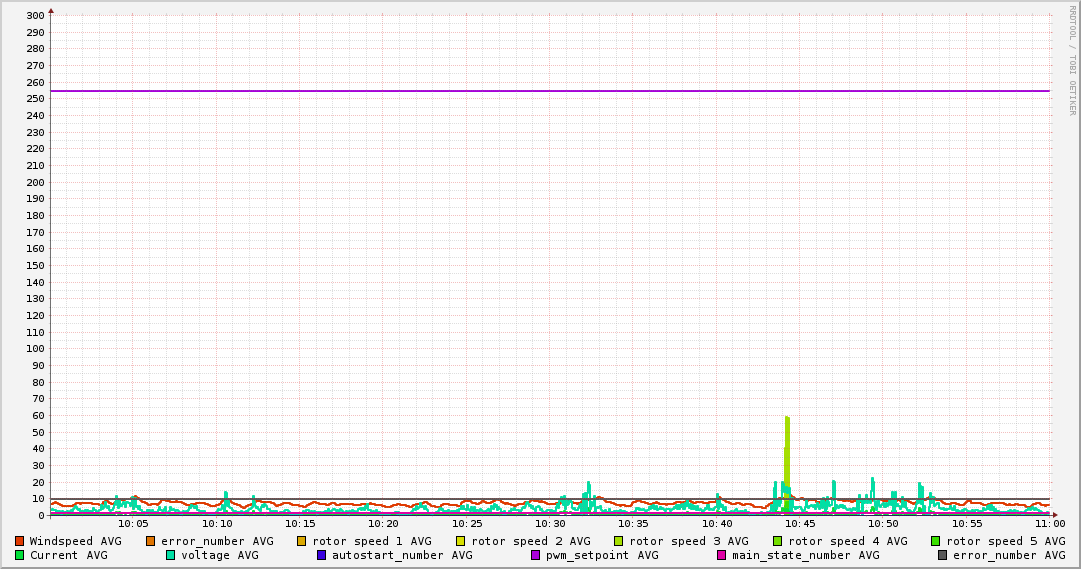This screenshot has width=1081, height=569.
Task: Click the rotor speed 5 AVG legend swatch
Action: [x=936, y=541]
